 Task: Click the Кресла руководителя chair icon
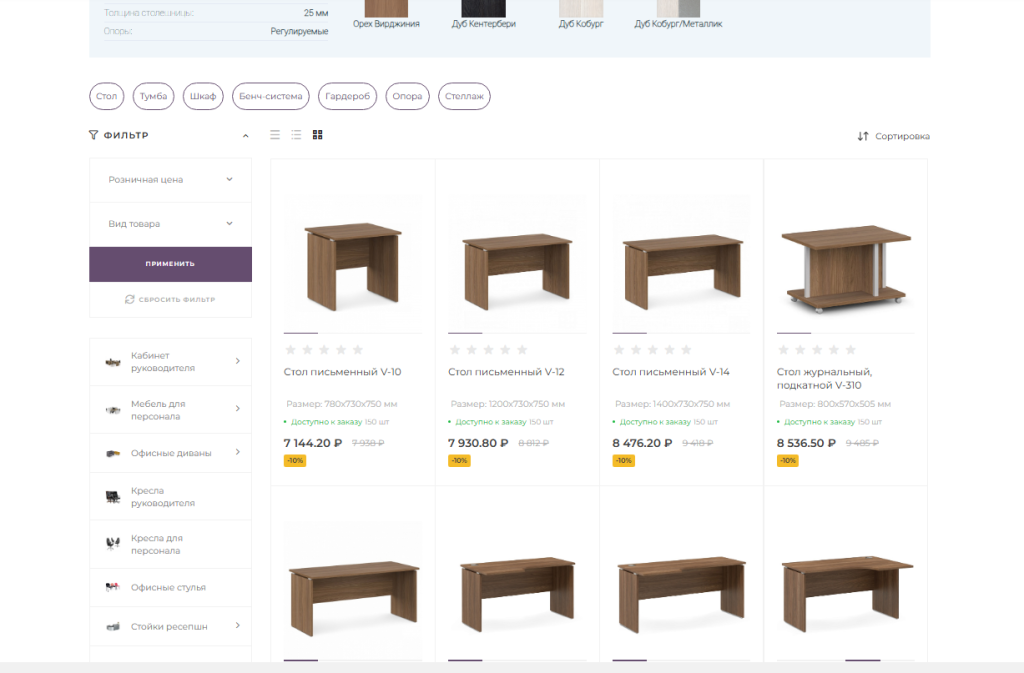112,497
